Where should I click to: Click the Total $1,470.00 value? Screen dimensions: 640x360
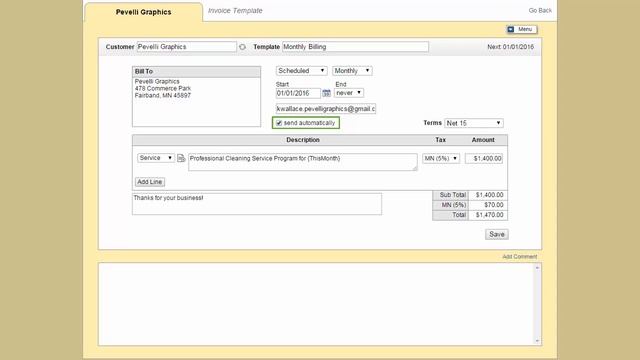tap(489, 215)
